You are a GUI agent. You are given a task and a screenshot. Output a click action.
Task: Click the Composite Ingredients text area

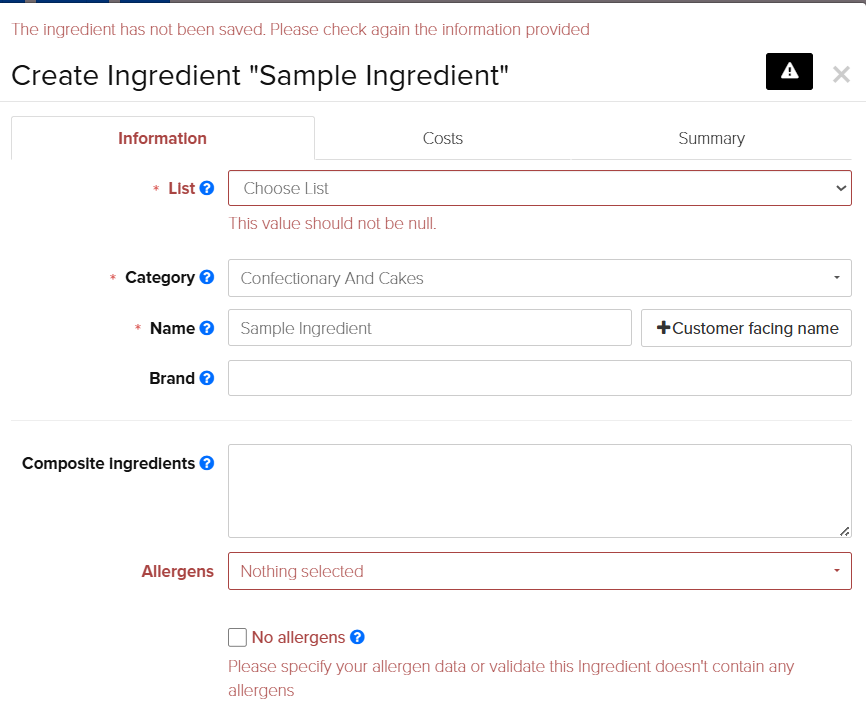click(x=540, y=489)
